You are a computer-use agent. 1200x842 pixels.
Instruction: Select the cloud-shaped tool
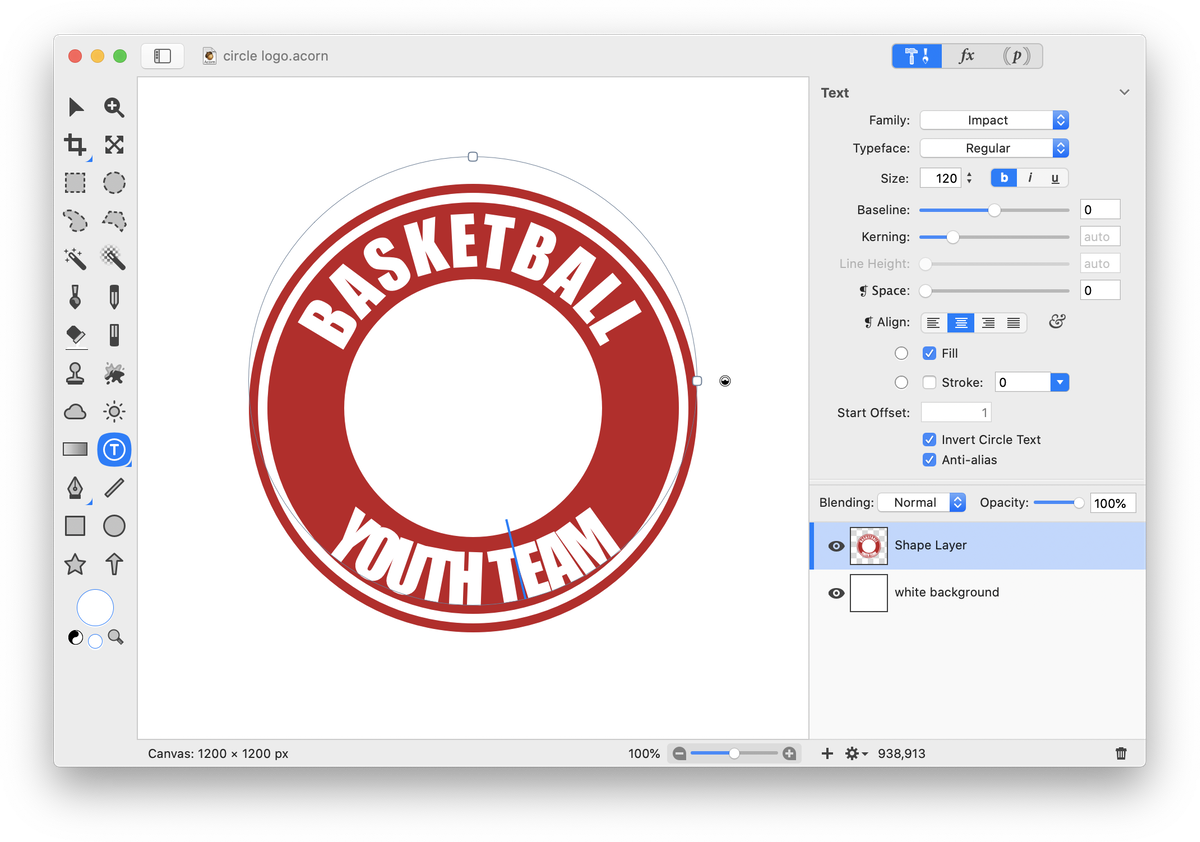(75, 412)
